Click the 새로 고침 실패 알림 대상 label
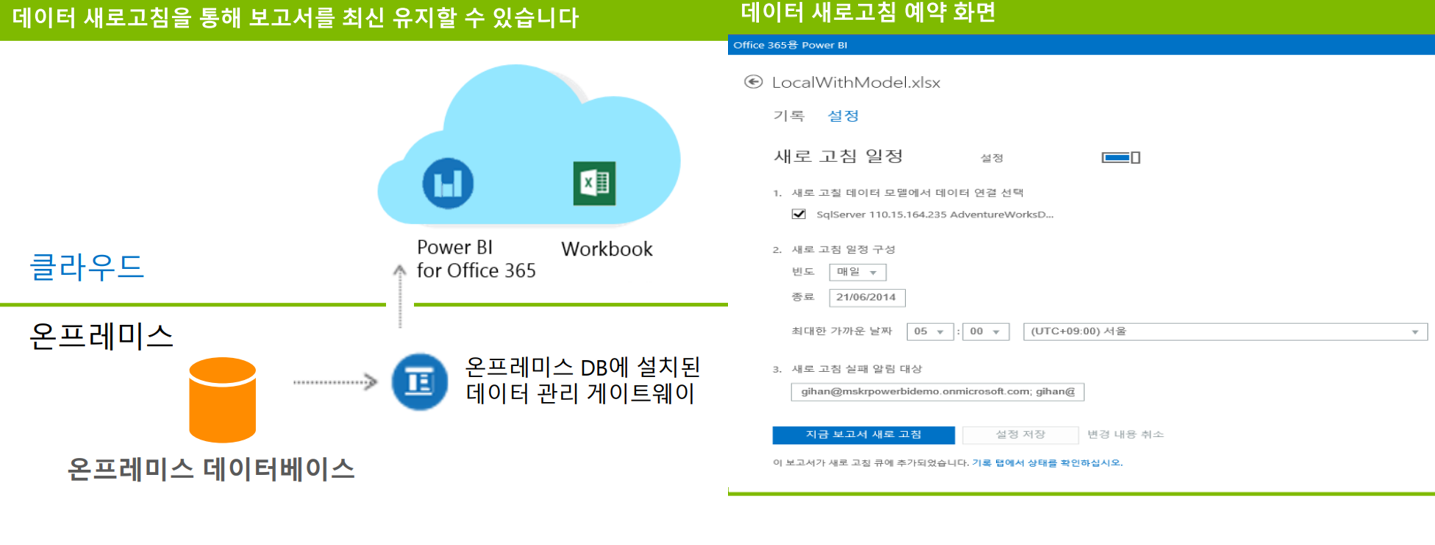The height and width of the screenshot is (545, 1435). click(x=856, y=369)
